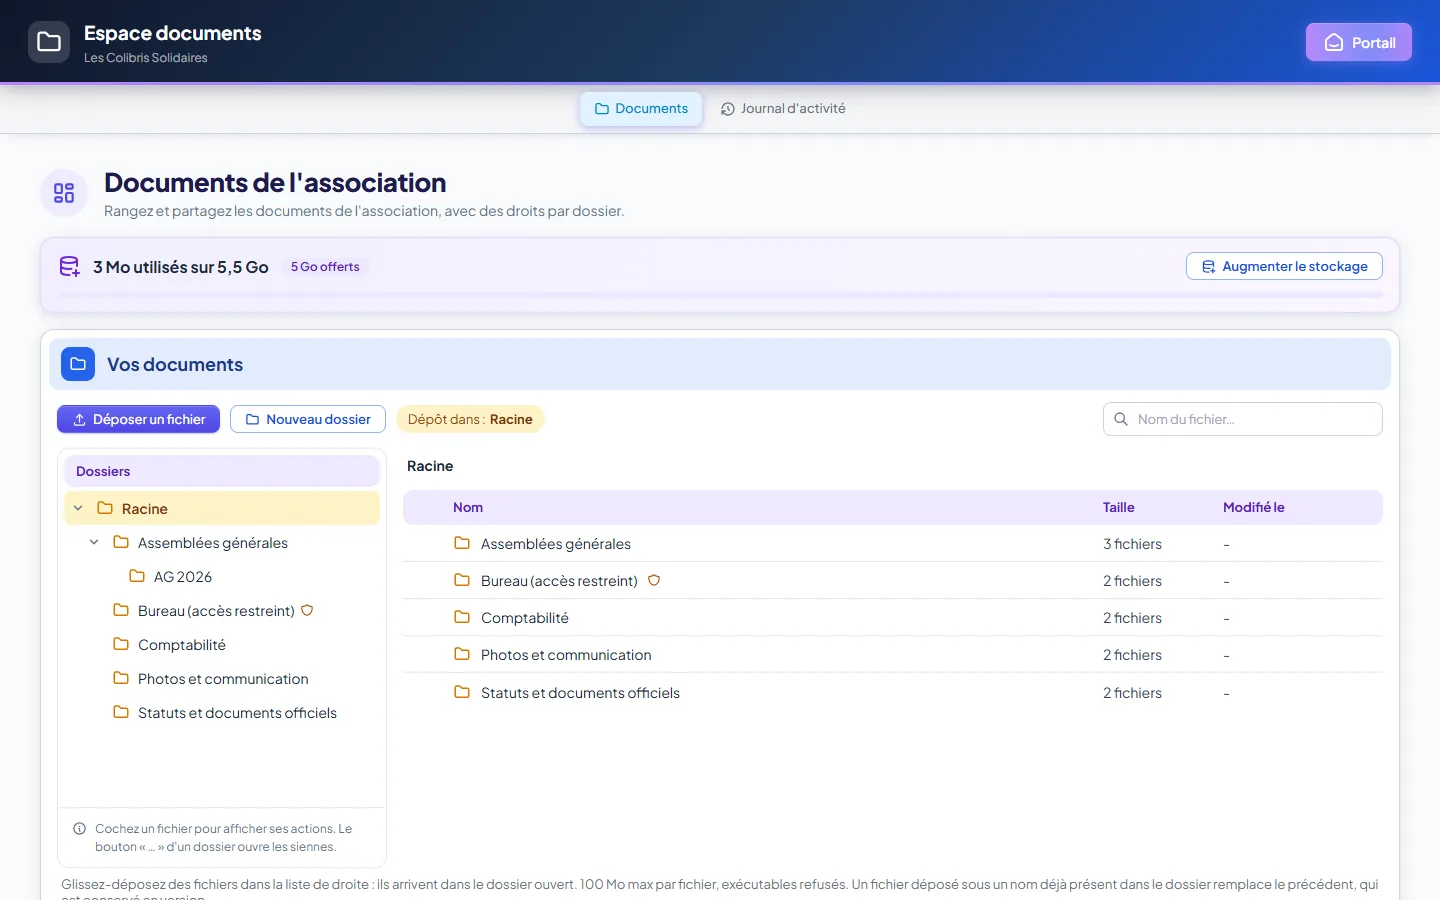Click folder icon of Assemblées générales table row
Viewport: 1440px width, 900px height.
click(462, 543)
